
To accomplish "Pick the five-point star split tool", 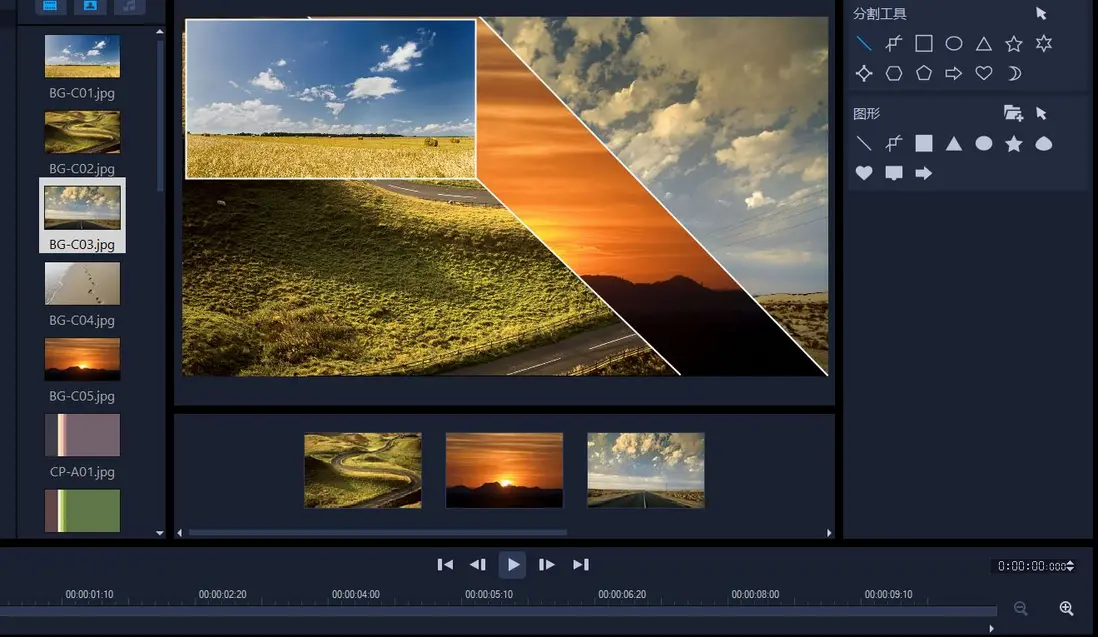I will click(1014, 43).
